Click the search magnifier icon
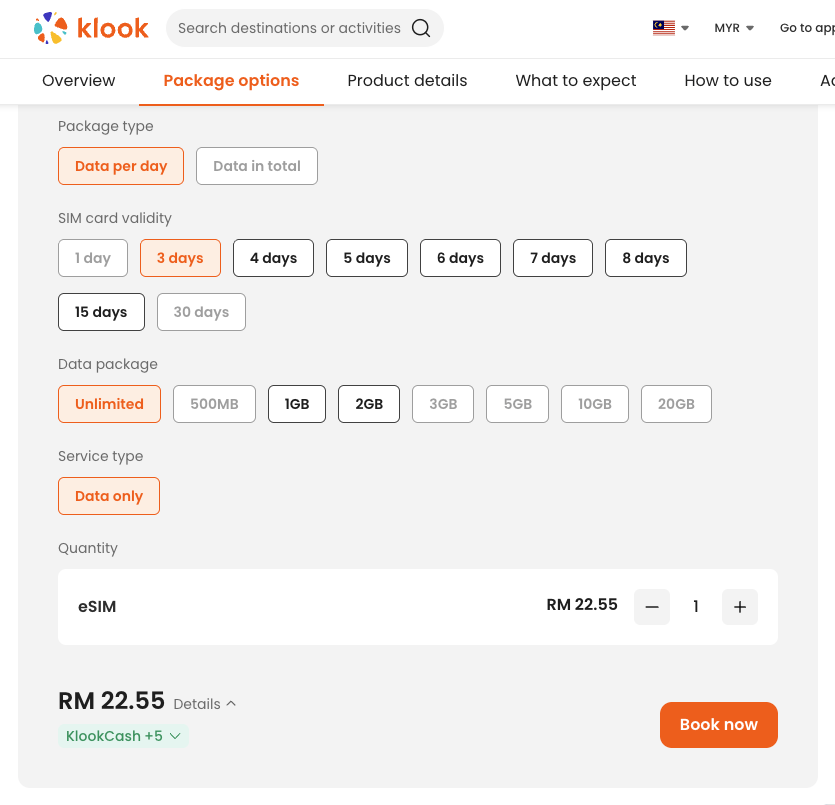Image resolution: width=835 pixels, height=805 pixels. point(421,28)
